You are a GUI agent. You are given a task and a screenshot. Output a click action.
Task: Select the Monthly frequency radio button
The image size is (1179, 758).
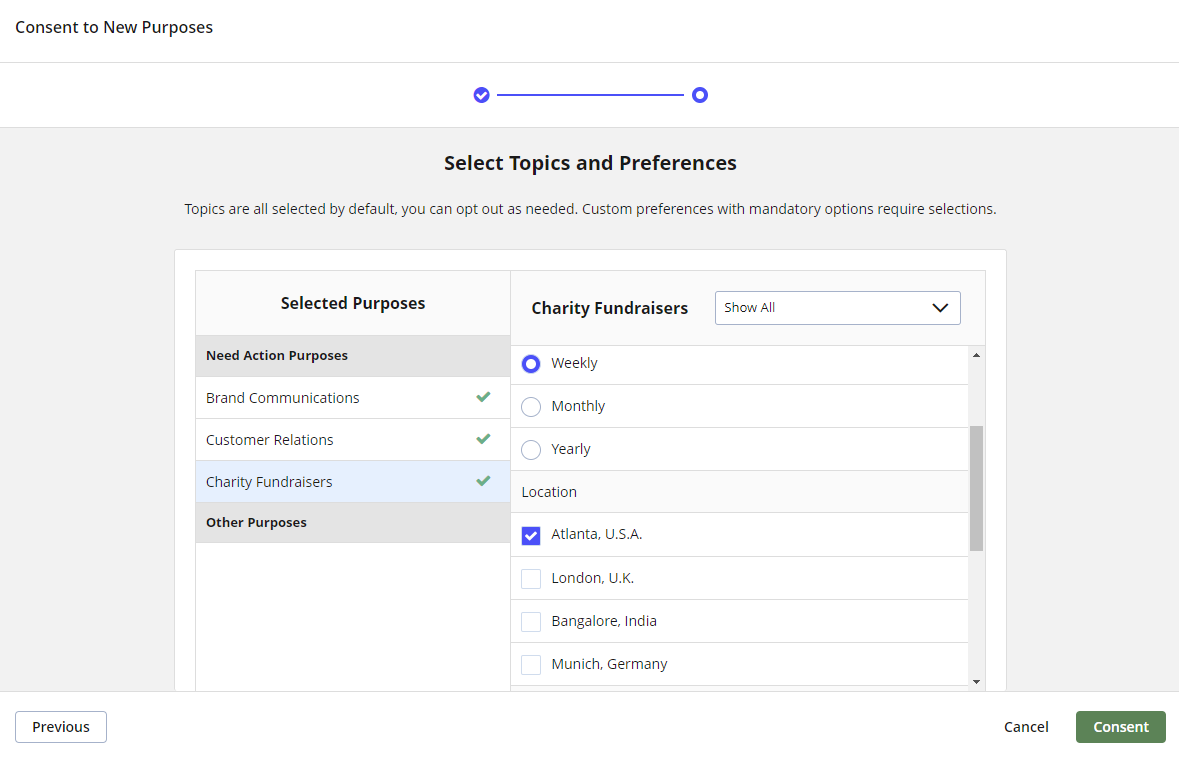(x=530, y=406)
